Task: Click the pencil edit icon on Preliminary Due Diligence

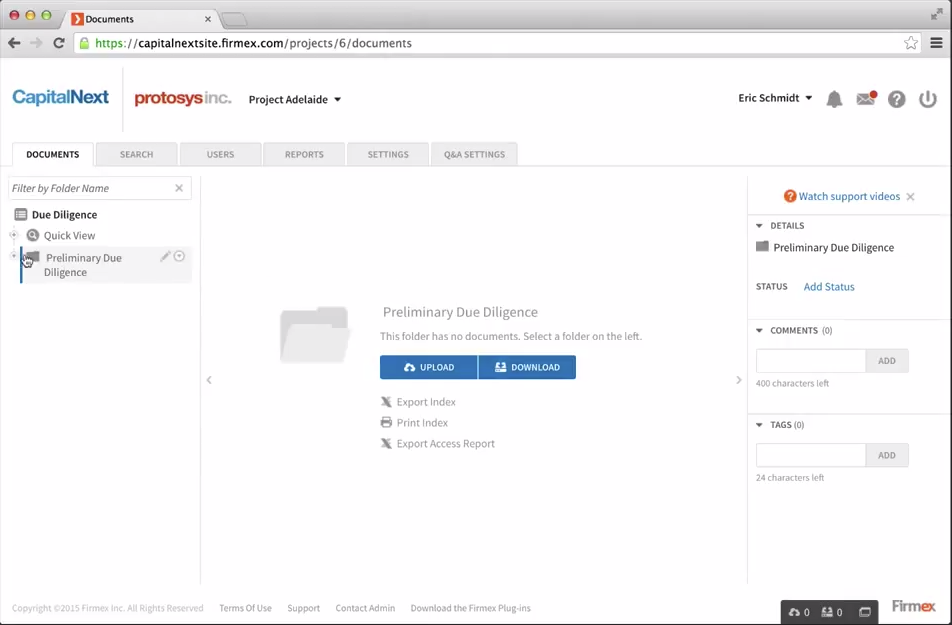Action: 165,256
